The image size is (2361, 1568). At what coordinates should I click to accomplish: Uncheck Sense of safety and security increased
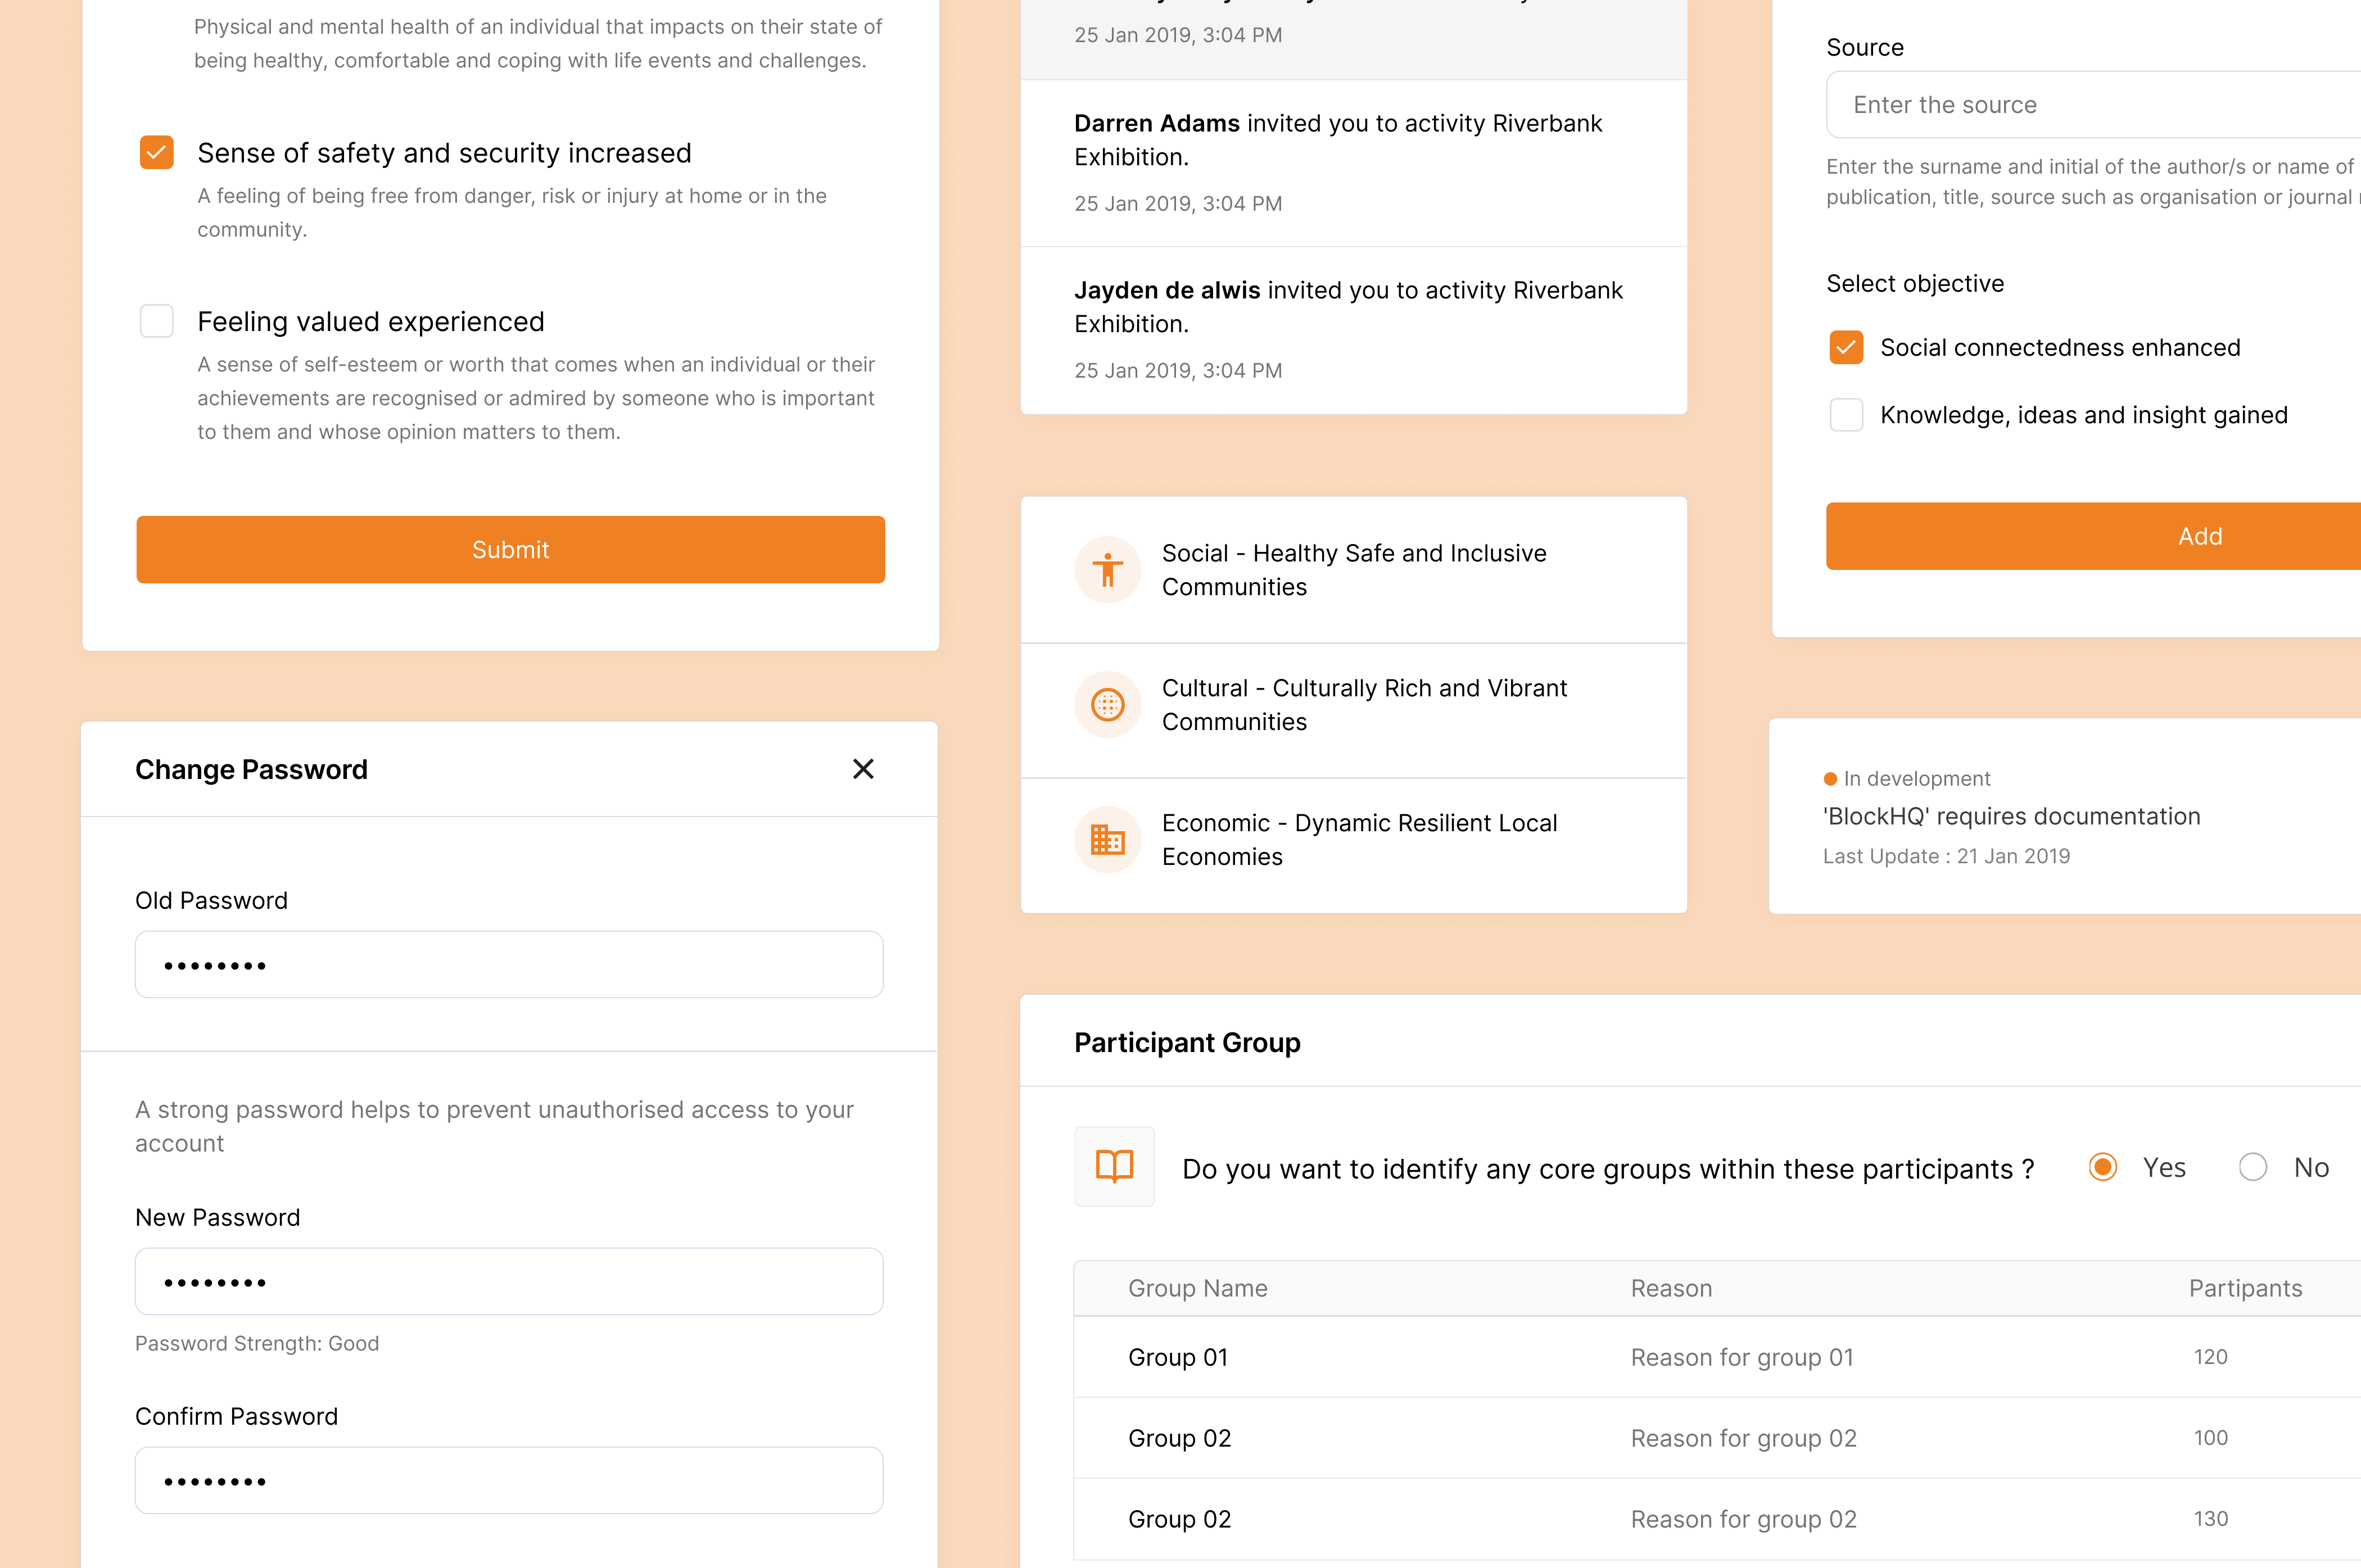(157, 153)
